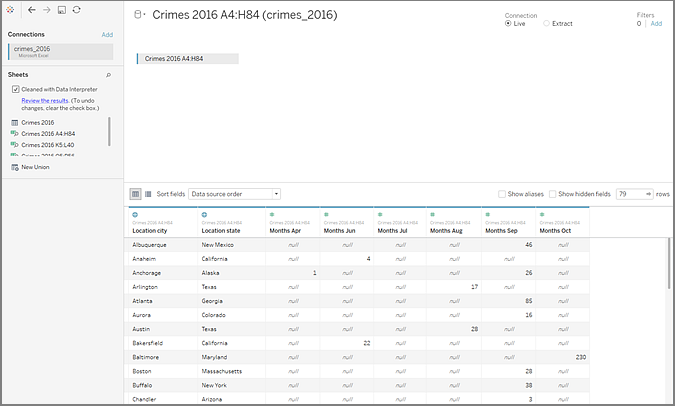Switch to preview data grid view icon
Viewport: 675px width, 406px height.
tap(136, 194)
